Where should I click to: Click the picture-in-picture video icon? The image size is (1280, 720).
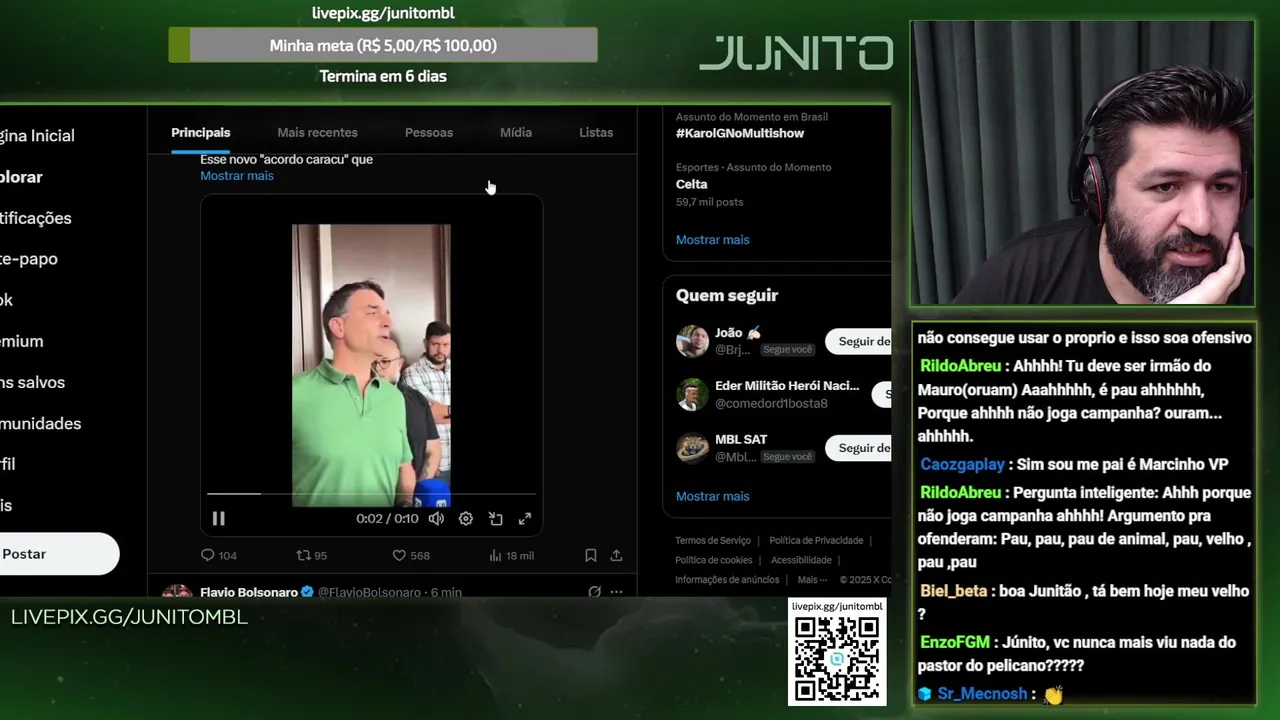(x=495, y=518)
